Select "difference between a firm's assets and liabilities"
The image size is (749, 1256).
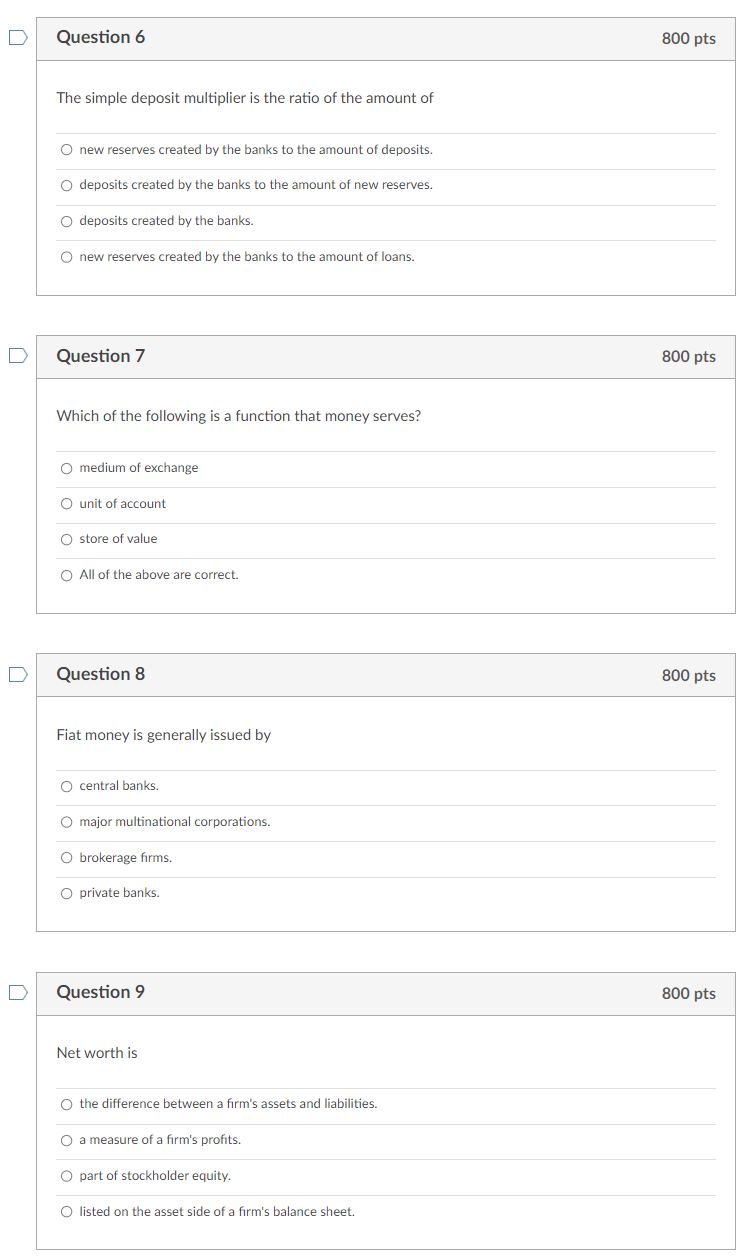pos(66,1104)
